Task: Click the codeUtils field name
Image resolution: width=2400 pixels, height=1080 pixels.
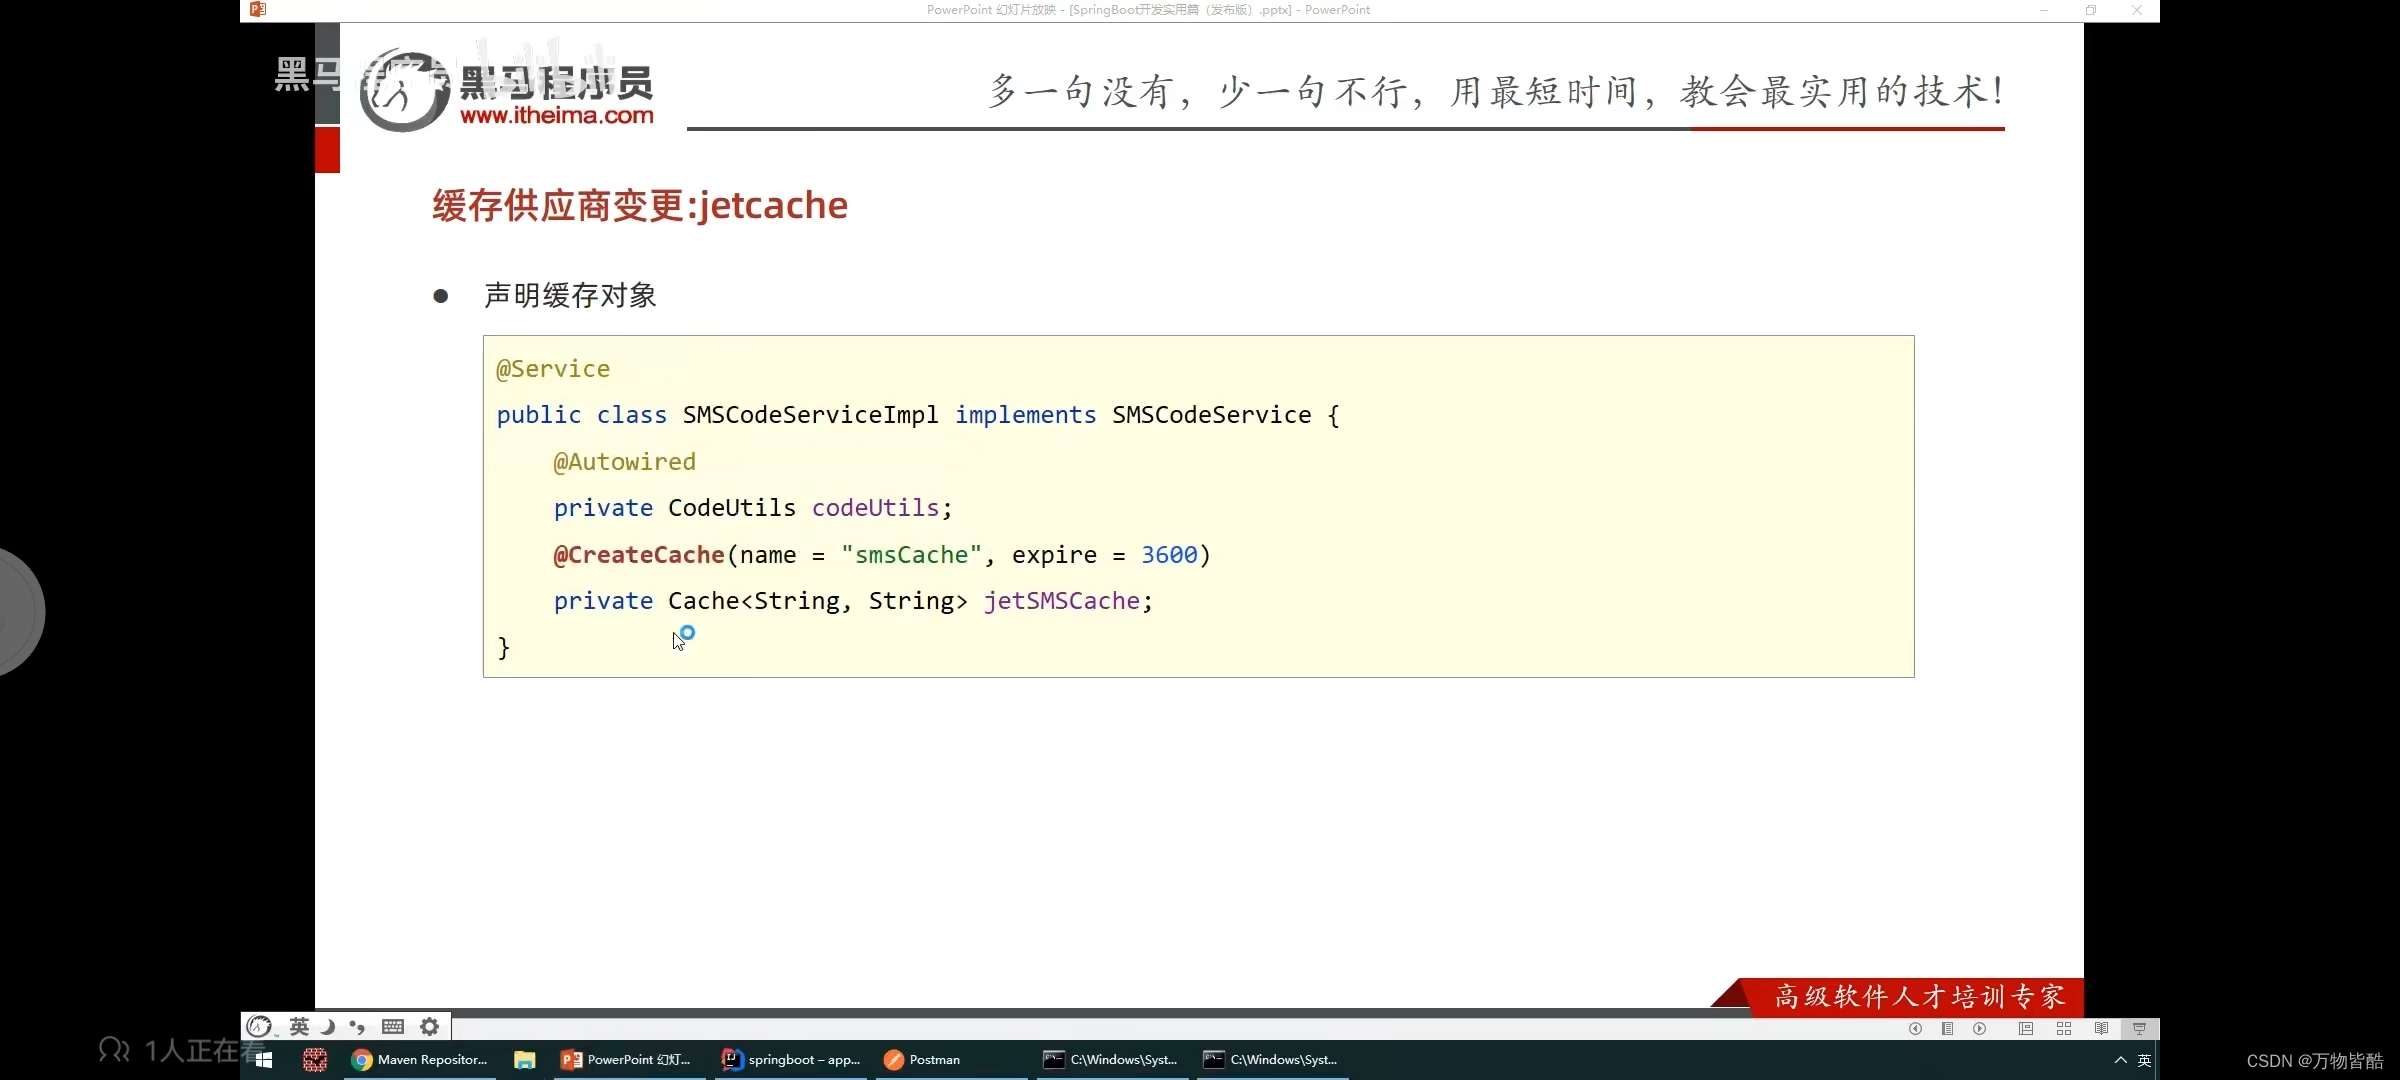Action: (x=876, y=508)
